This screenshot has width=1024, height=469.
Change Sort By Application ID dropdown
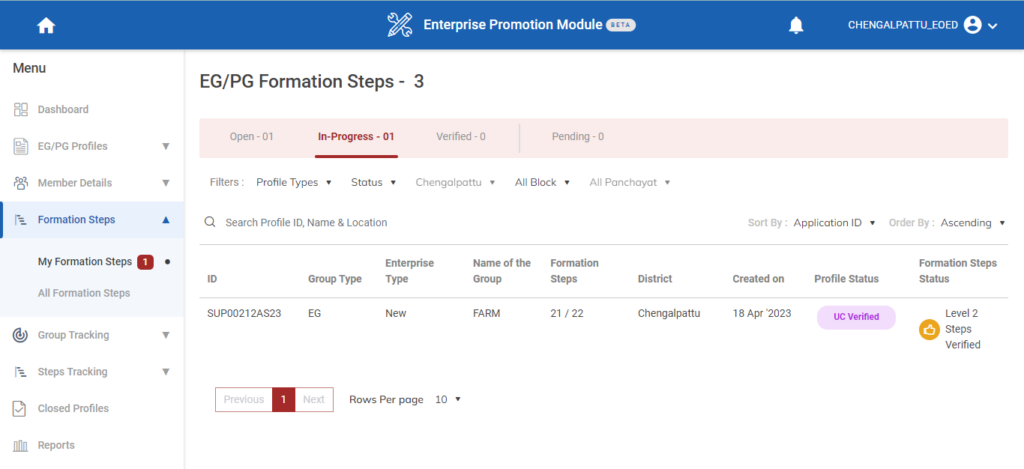coord(834,223)
